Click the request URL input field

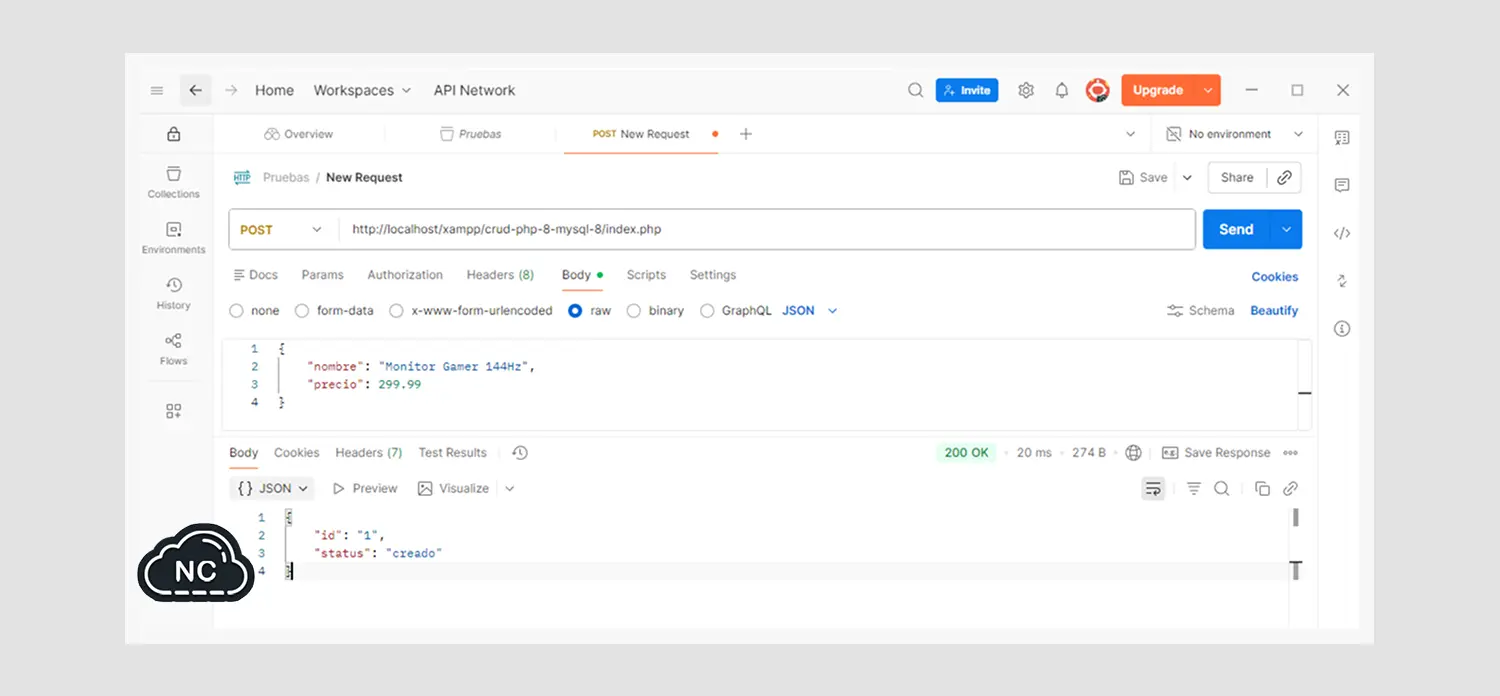(x=767, y=229)
